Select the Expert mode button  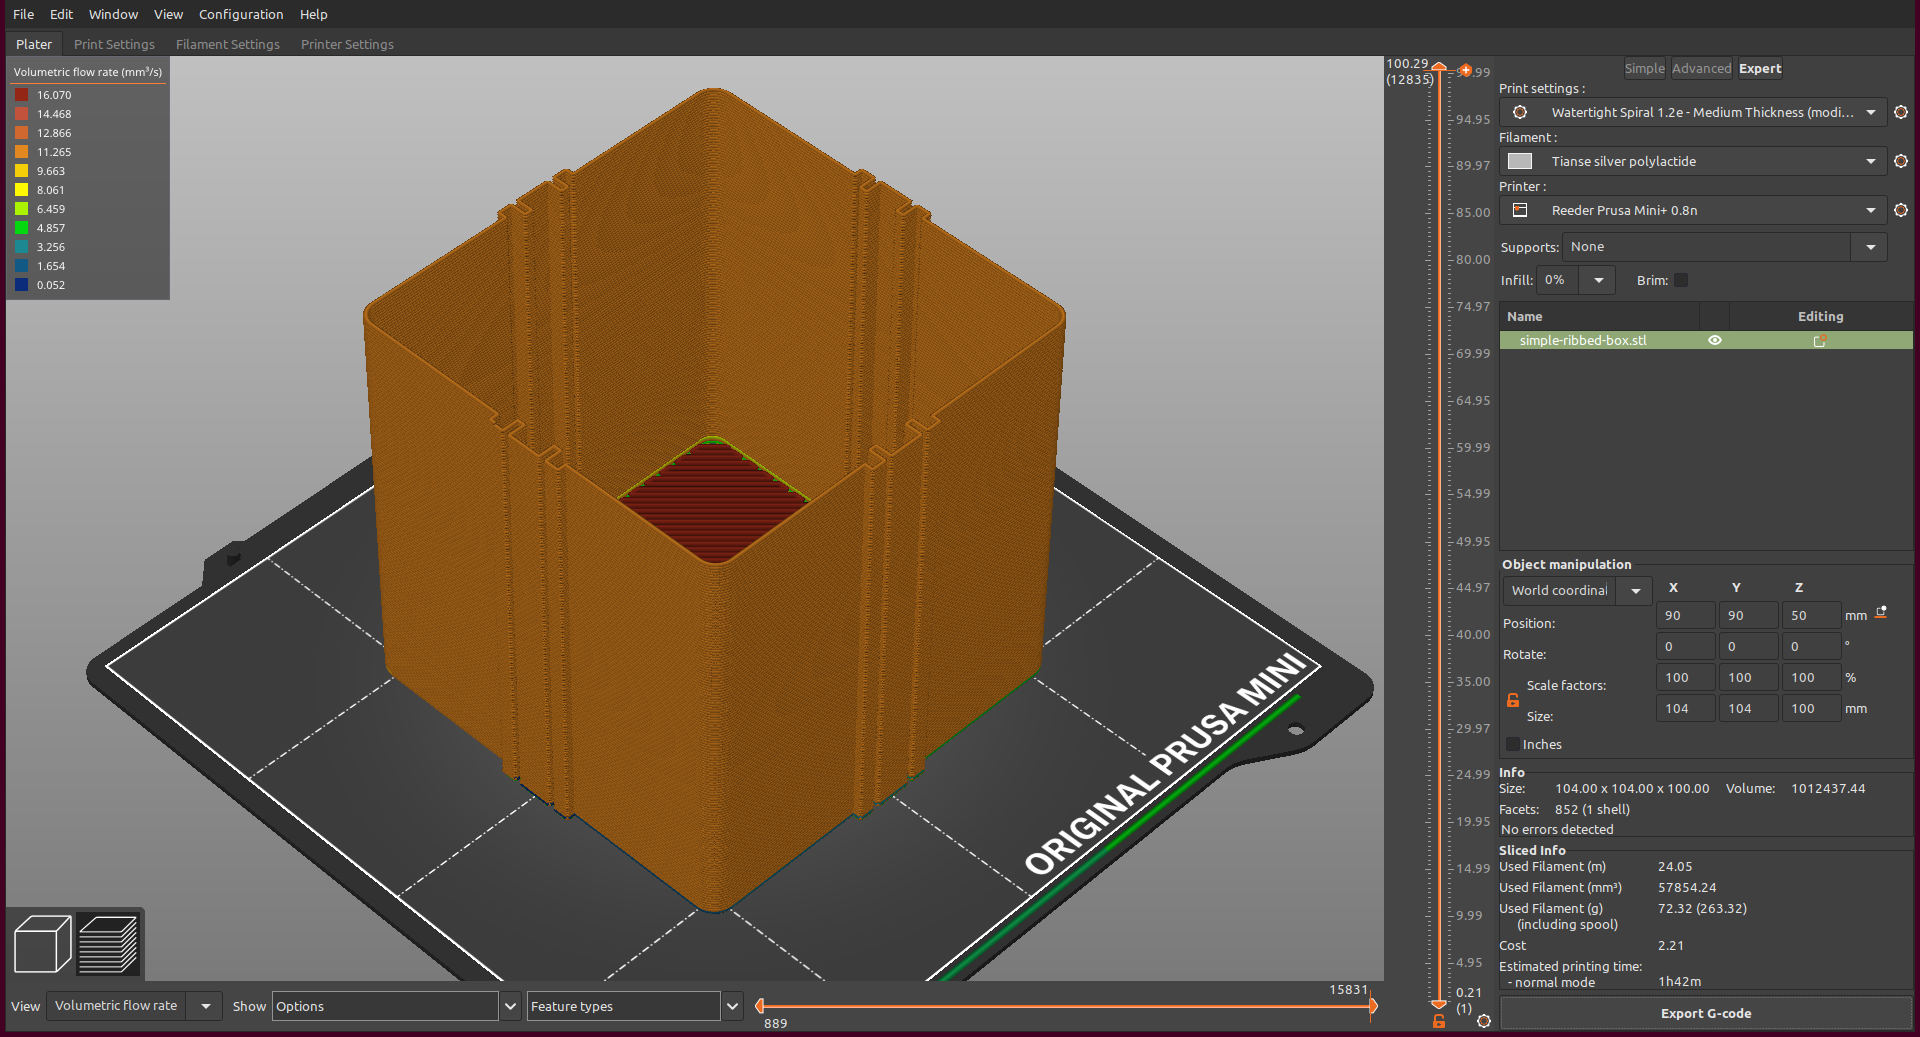1760,68
